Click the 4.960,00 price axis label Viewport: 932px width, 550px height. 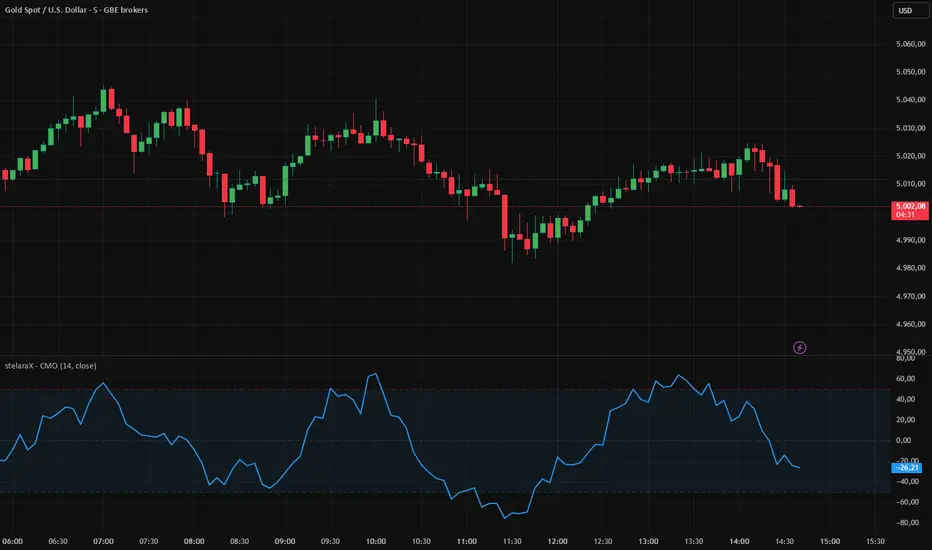click(x=911, y=324)
